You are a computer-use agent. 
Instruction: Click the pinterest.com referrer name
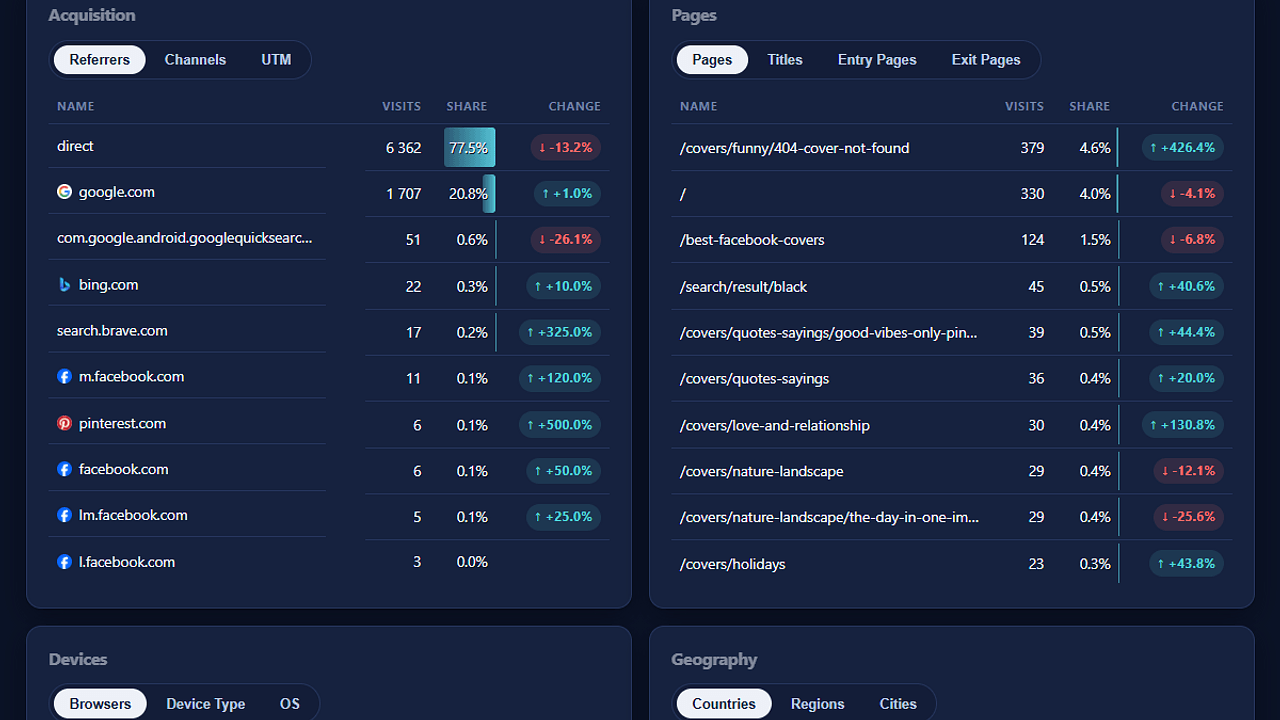click(x=122, y=424)
